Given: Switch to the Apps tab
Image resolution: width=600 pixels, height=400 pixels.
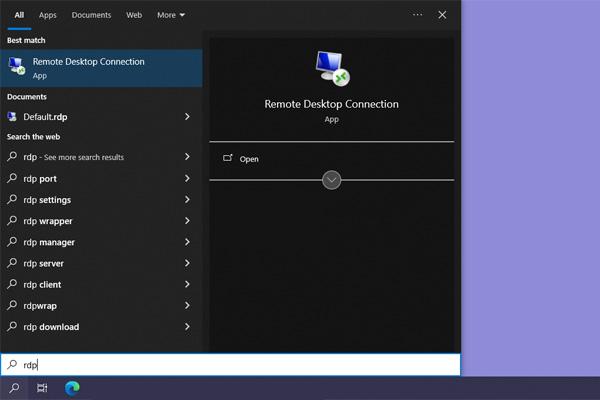Looking at the screenshot, I should pyautogui.click(x=47, y=15).
